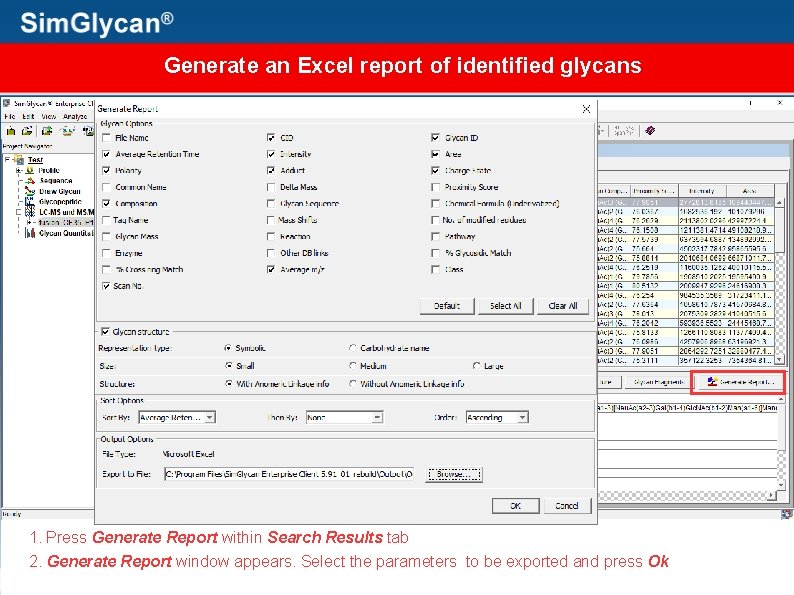Click the Test project folder icon
The width and height of the screenshot is (794, 595).
tap(19, 160)
